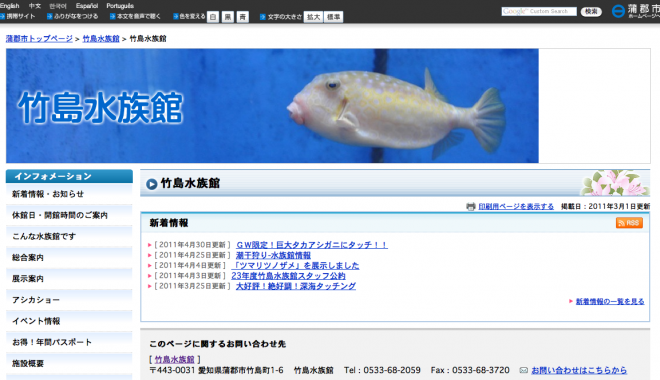
Task: Select Español language option
Action: pyautogui.click(x=87, y=6)
